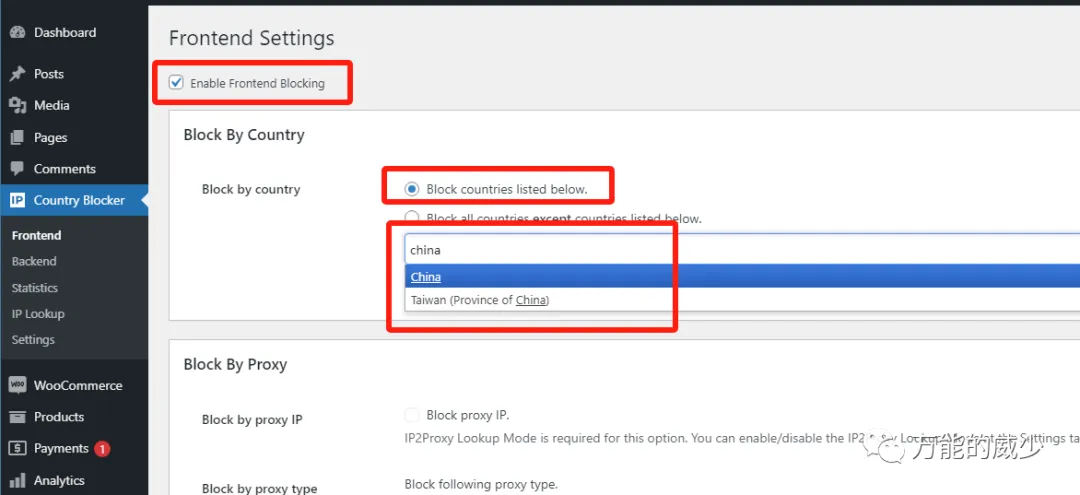
Task: Click the Block By Country heading
Action: click(x=244, y=135)
